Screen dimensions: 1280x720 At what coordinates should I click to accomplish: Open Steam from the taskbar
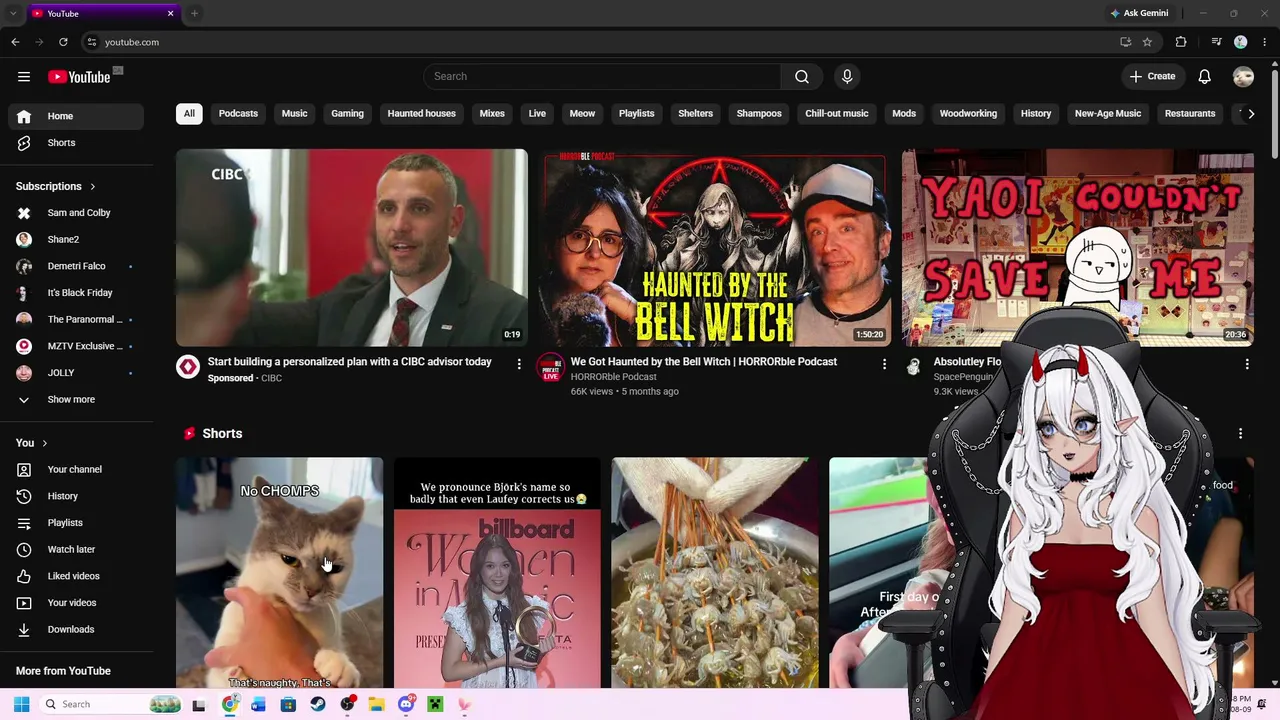tap(318, 704)
